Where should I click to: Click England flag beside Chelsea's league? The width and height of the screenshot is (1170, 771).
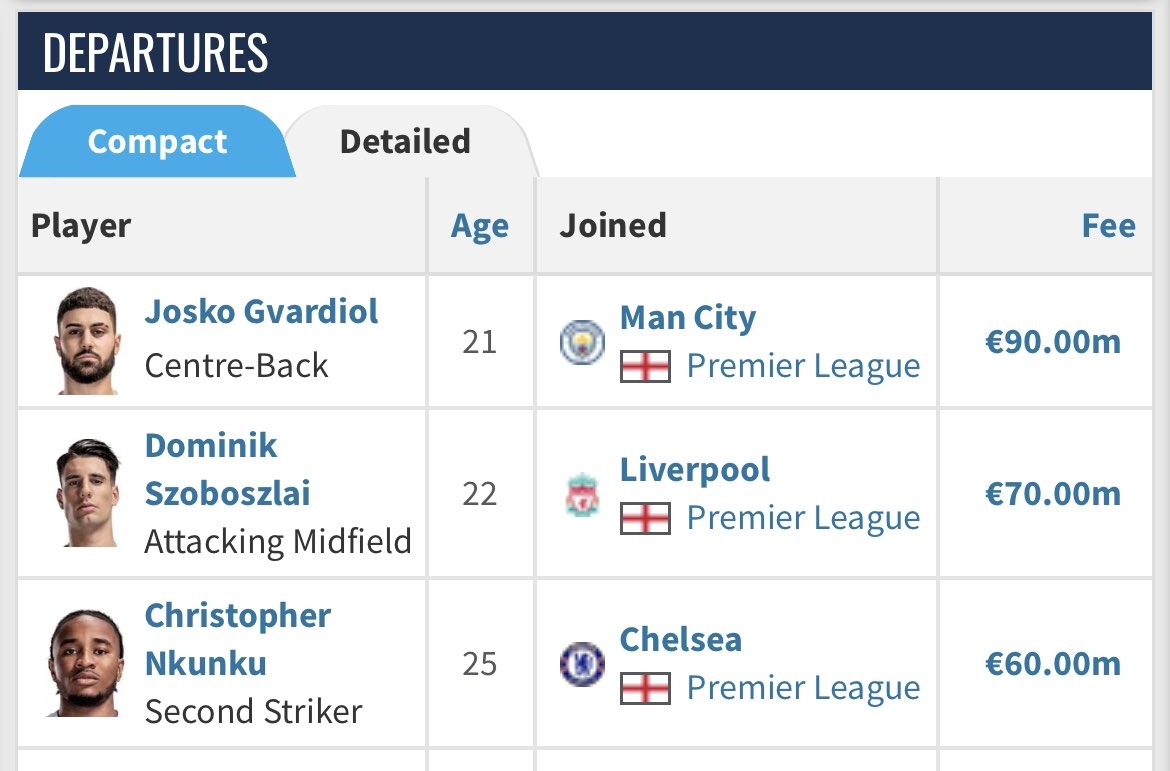(645, 688)
